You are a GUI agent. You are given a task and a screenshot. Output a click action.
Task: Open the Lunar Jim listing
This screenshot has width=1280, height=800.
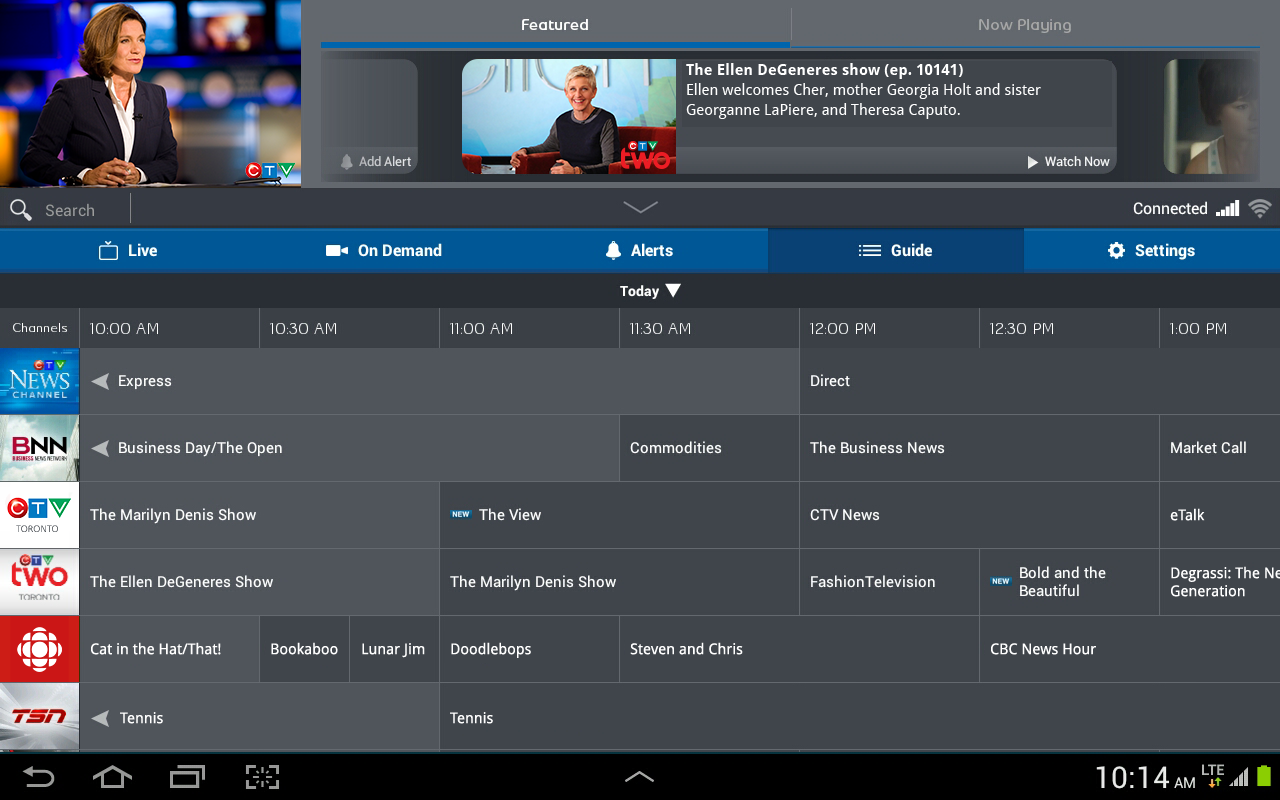click(x=394, y=649)
